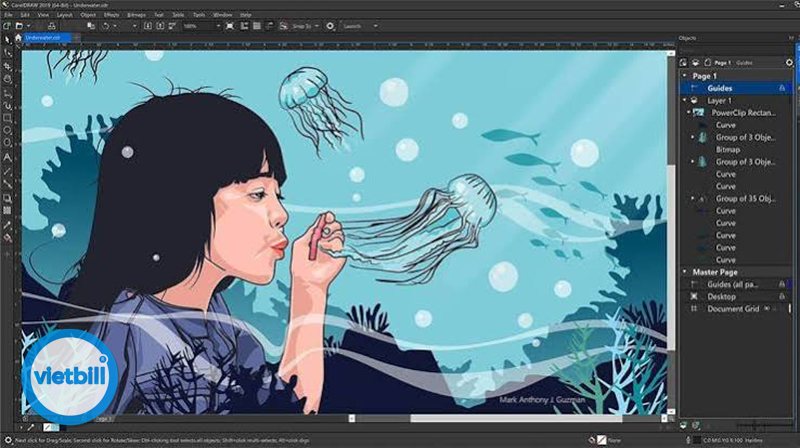Select the Rectangle tool
This screenshot has width=800, height=448.
pyautogui.click(x=7, y=118)
